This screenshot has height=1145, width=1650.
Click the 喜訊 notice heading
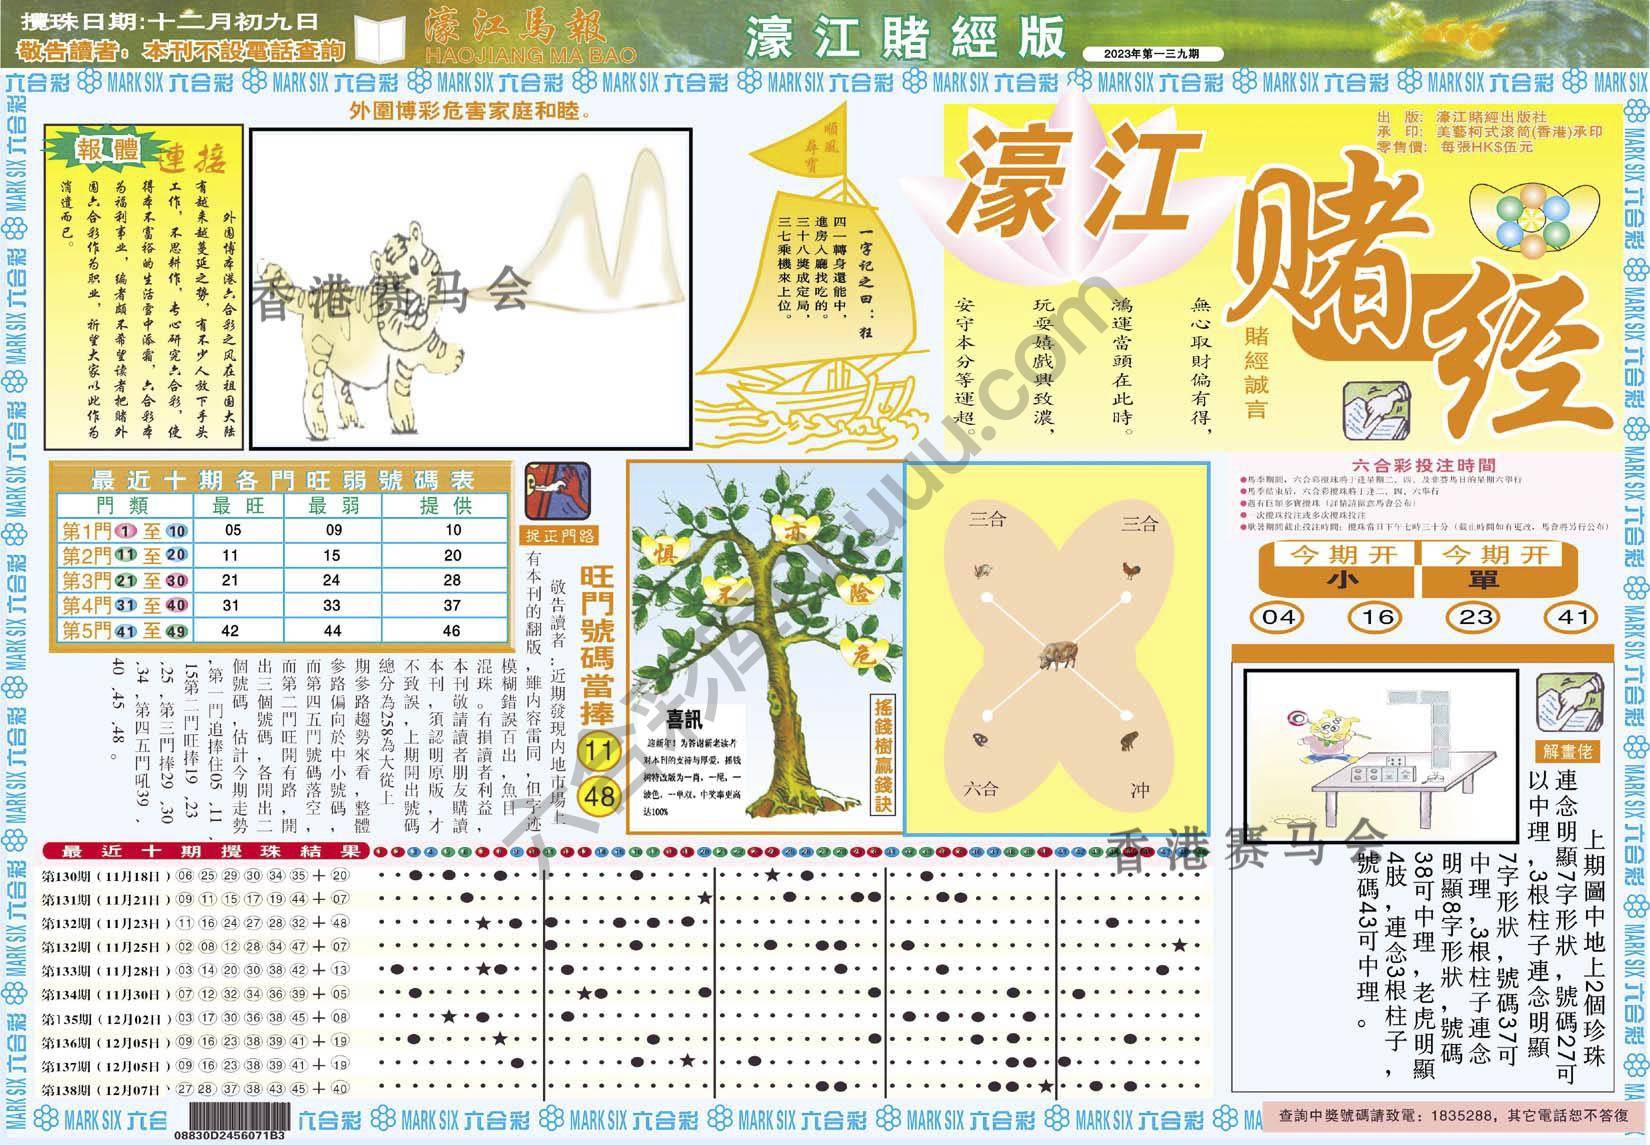[x=682, y=718]
